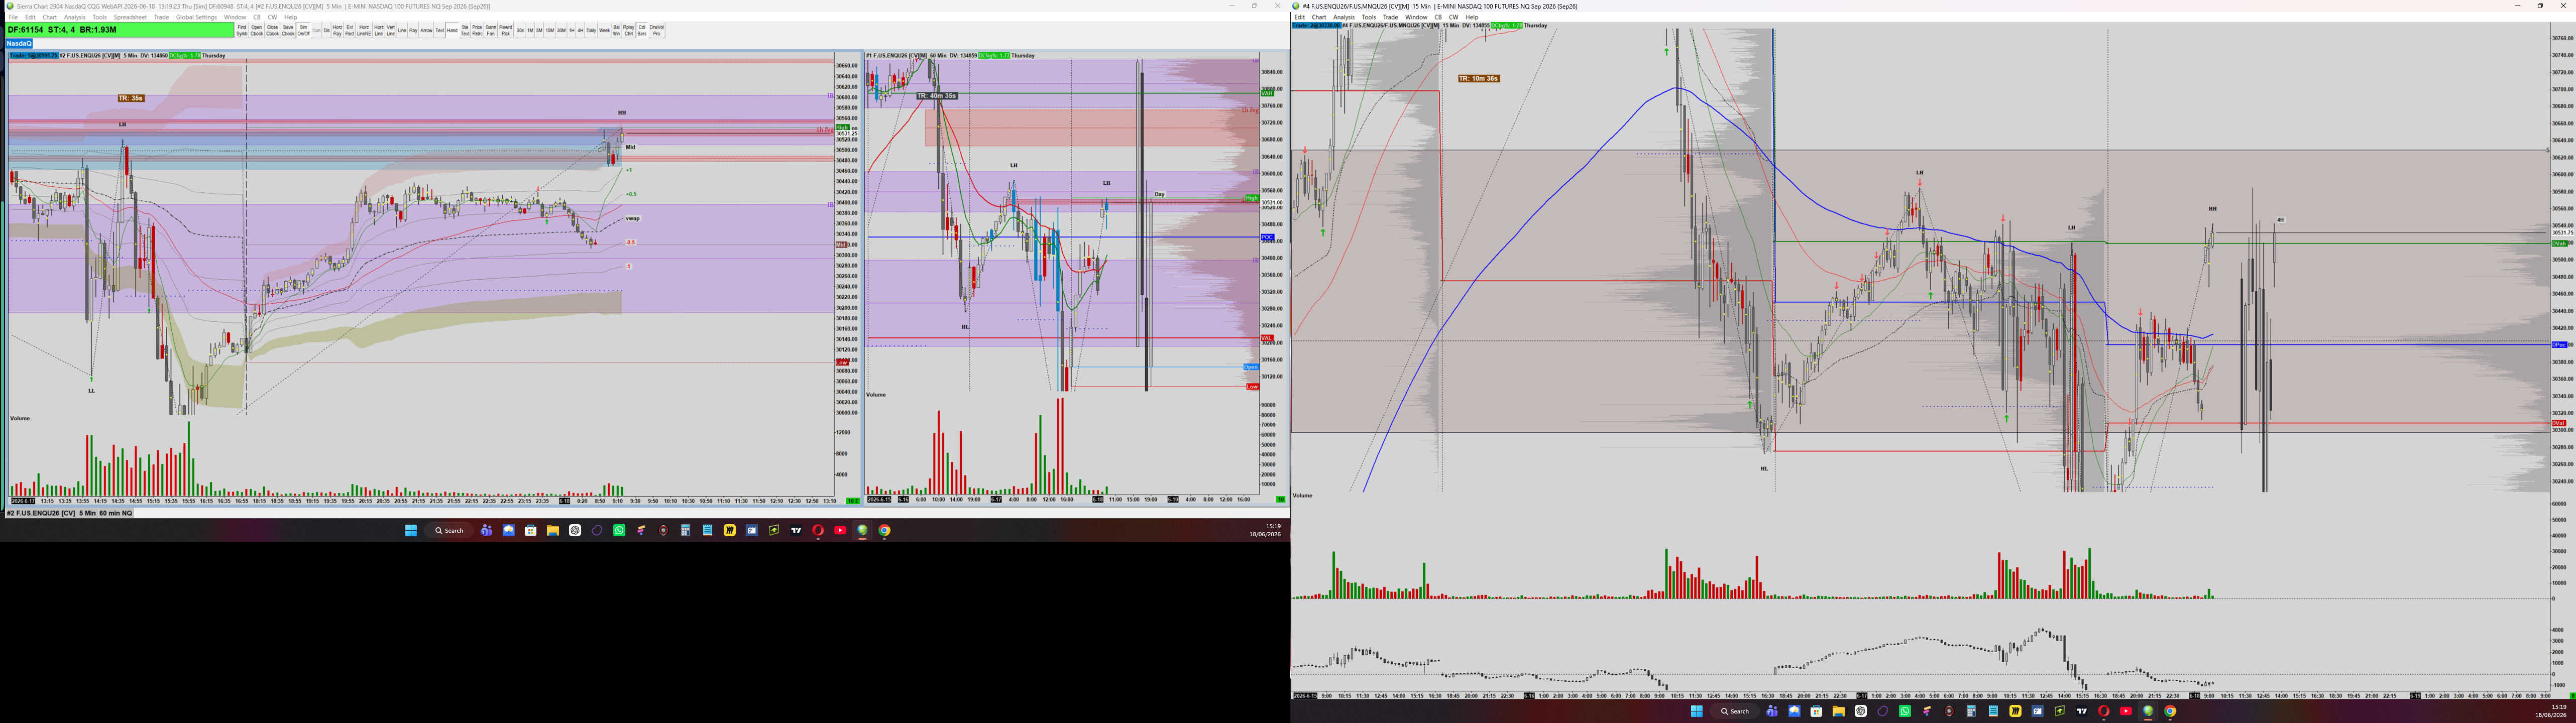Viewport: 2576px width, 723px height.
Task: Open Help menu in the 15 Min window
Action: coord(1472,17)
